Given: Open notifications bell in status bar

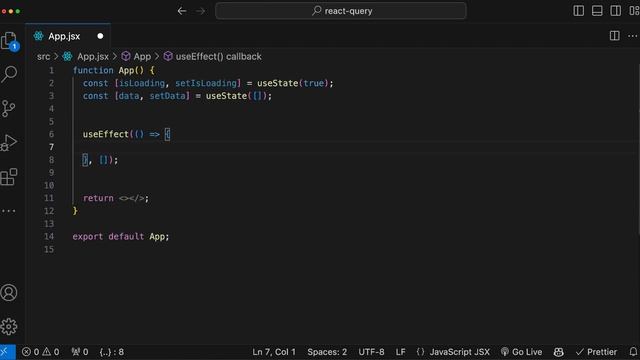Looking at the screenshot, I should (x=633, y=352).
